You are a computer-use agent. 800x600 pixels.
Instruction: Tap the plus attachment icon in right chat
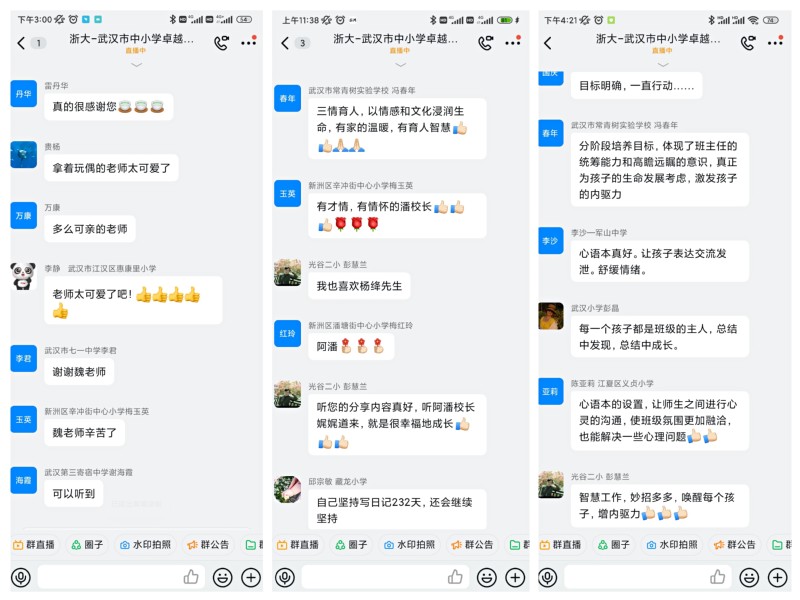pyautogui.click(x=778, y=577)
